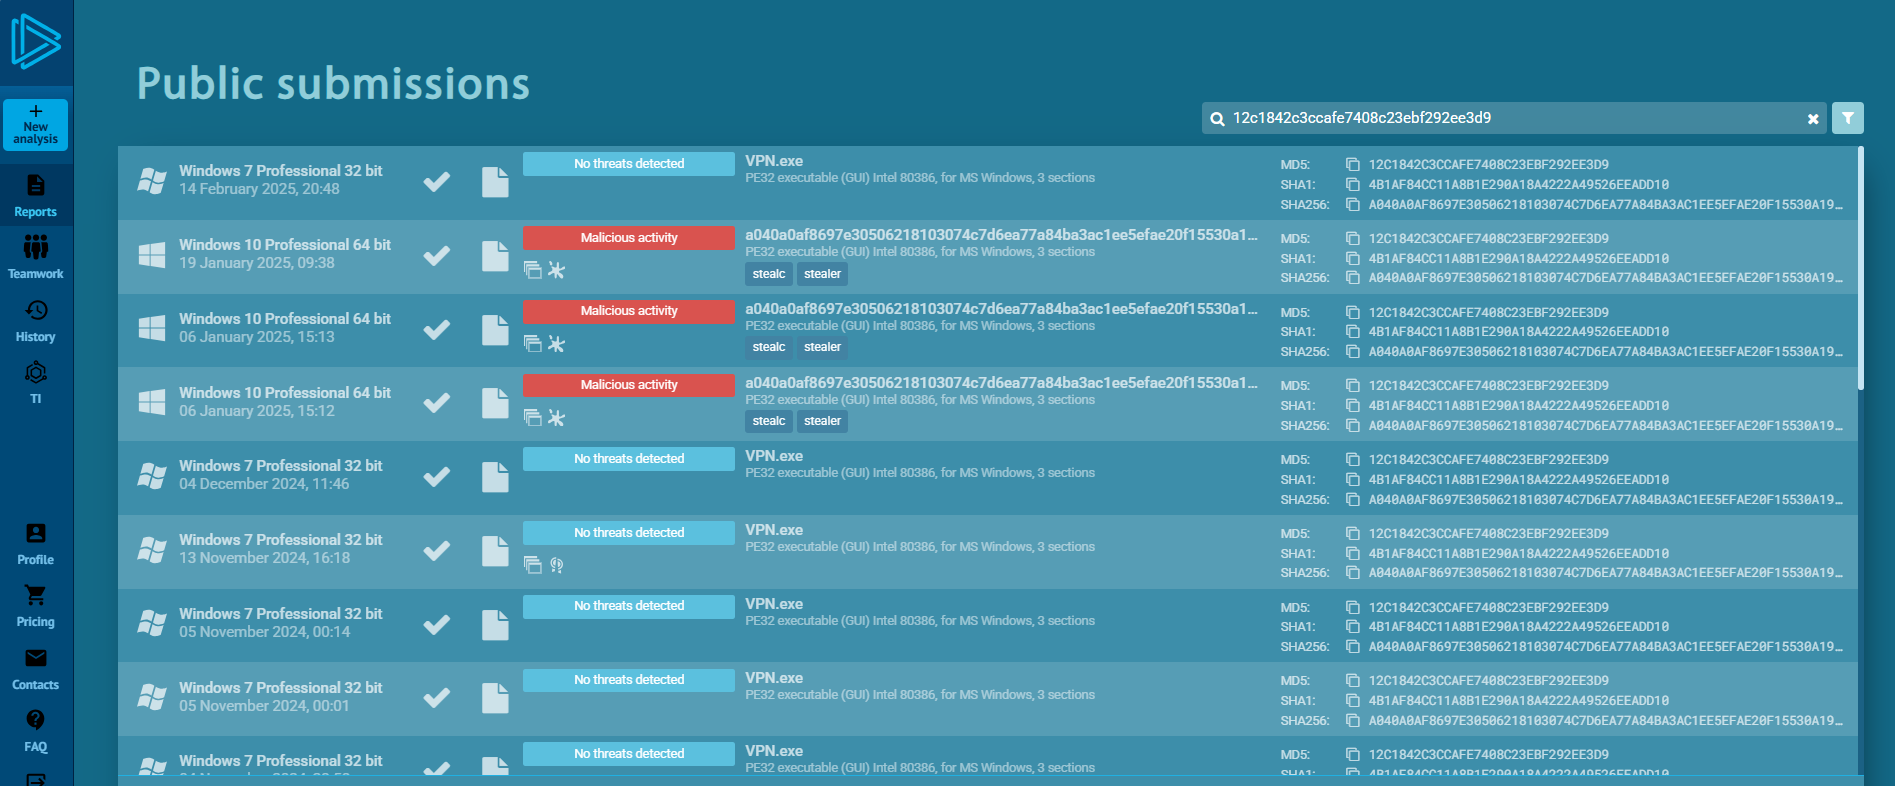Open Pricing in the sidebar
This screenshot has width=1895, height=786.
[x=36, y=606]
